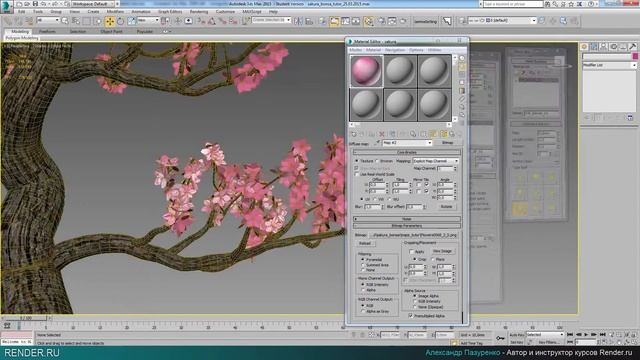Open the Map #2 name dropdown
Image resolution: width=640 pixels, height=360 pixels.
[407, 143]
